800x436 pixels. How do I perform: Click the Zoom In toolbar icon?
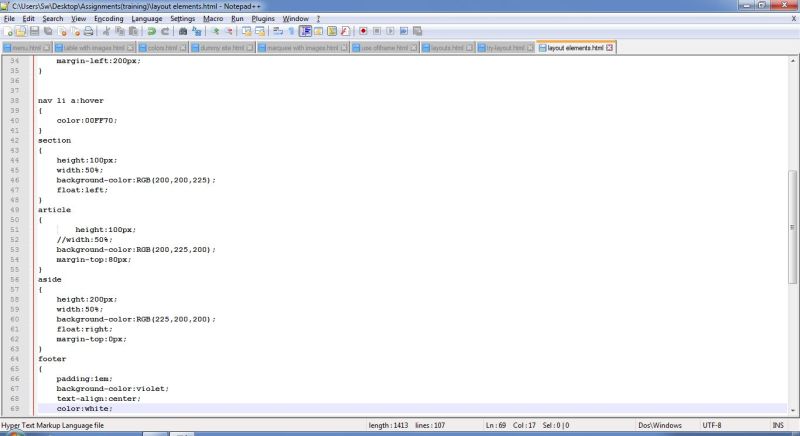[x=215, y=31]
